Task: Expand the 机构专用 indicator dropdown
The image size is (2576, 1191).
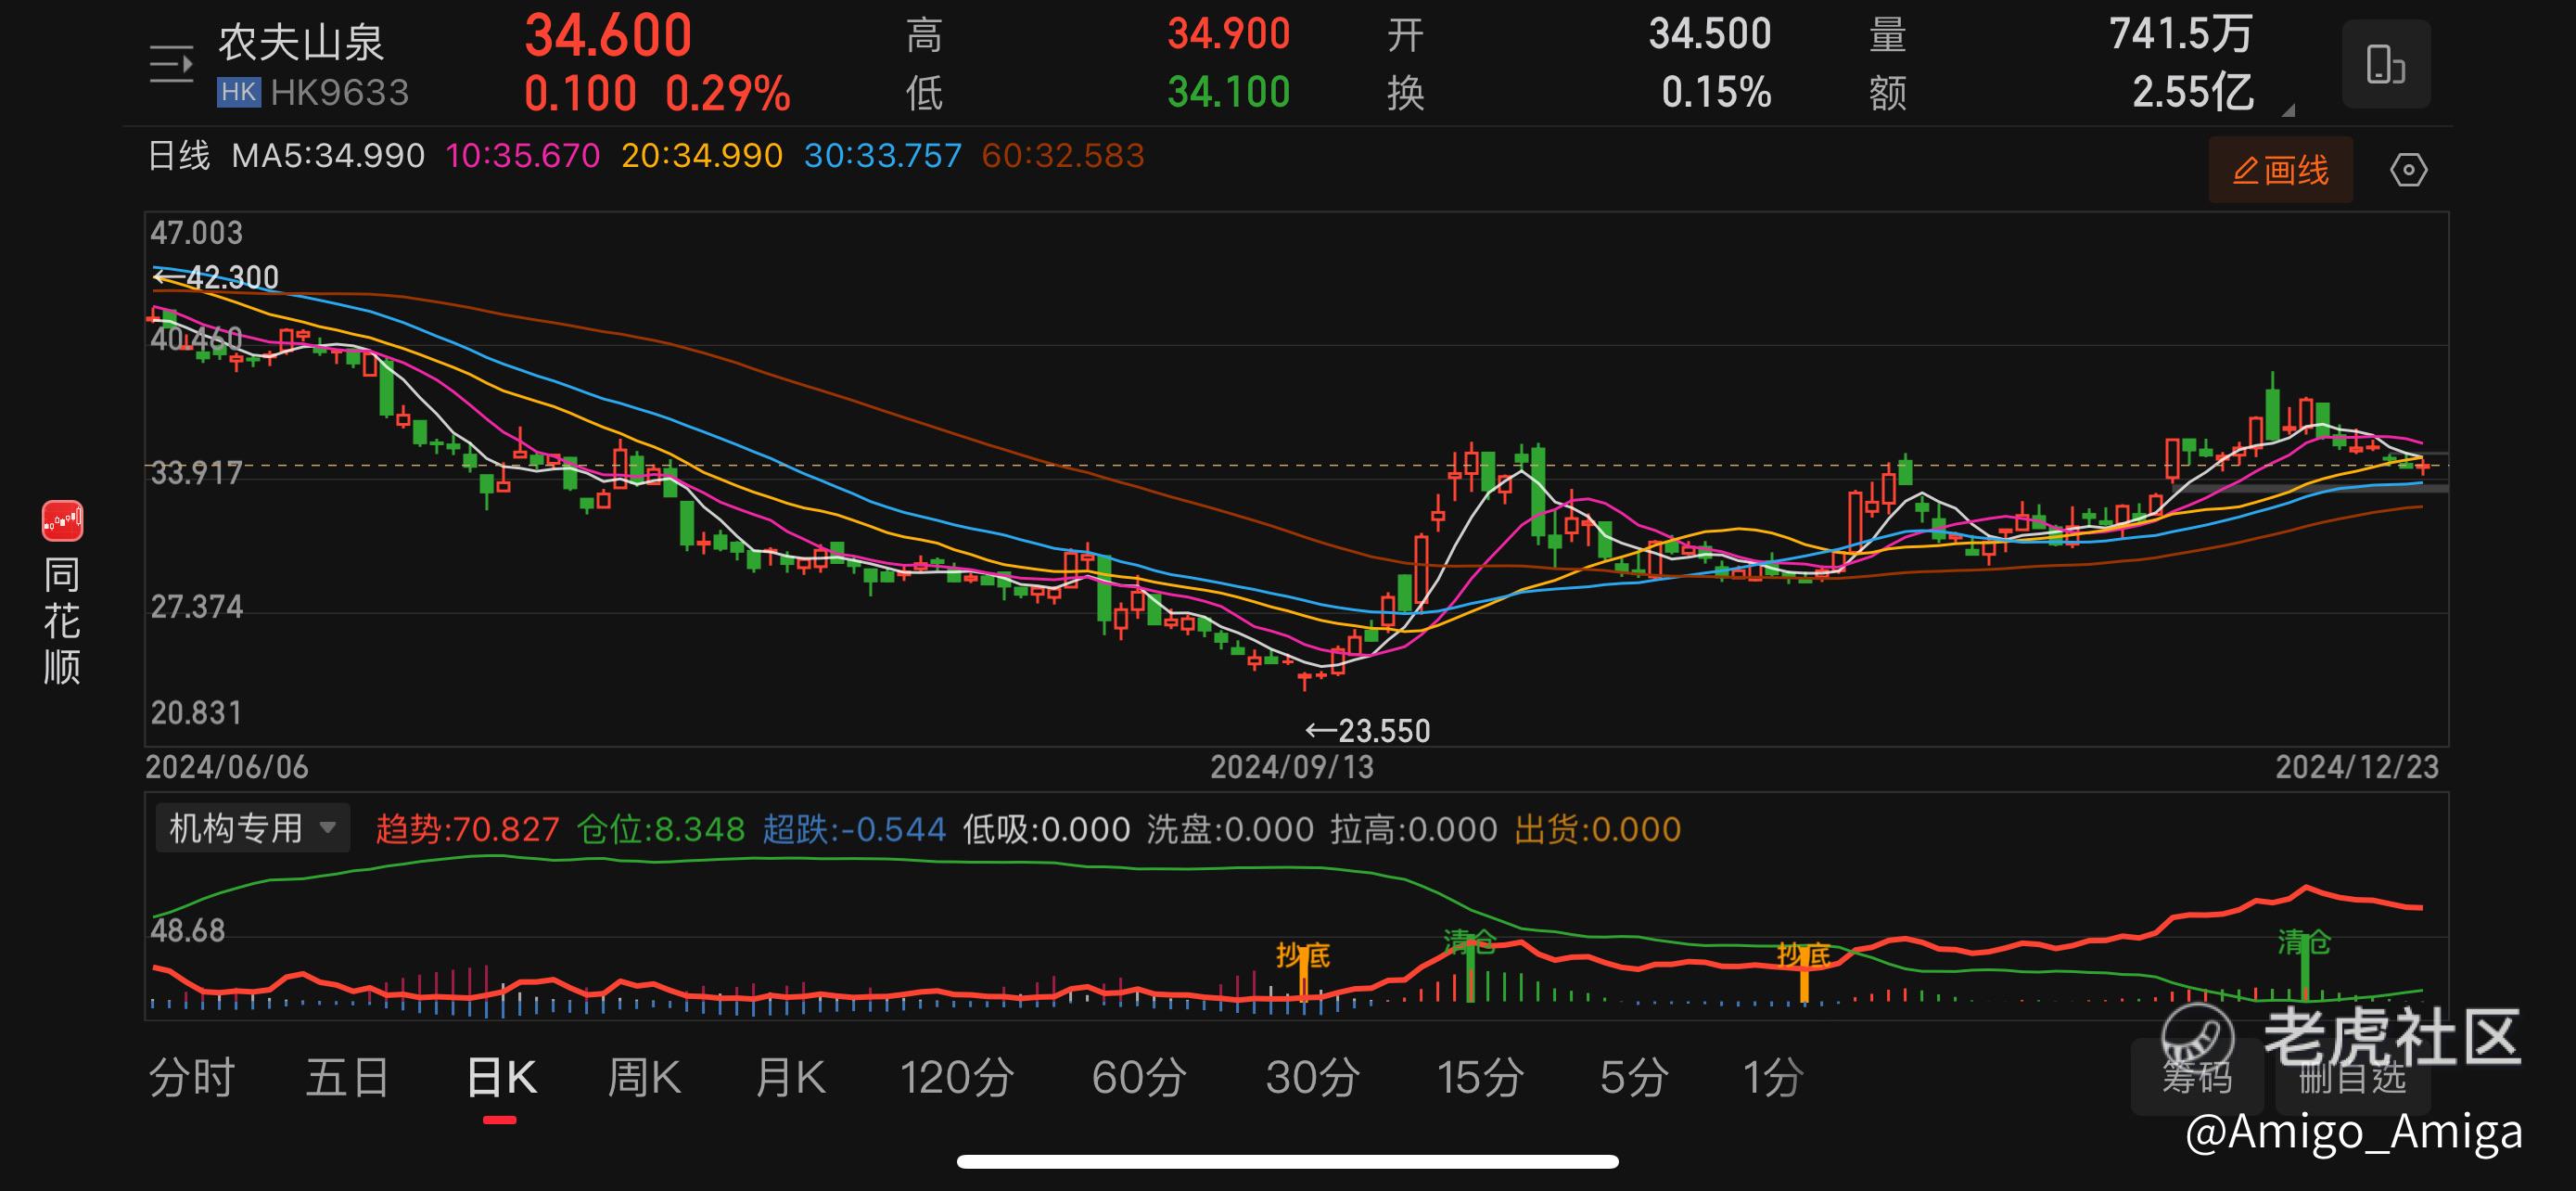Action: 252,828
